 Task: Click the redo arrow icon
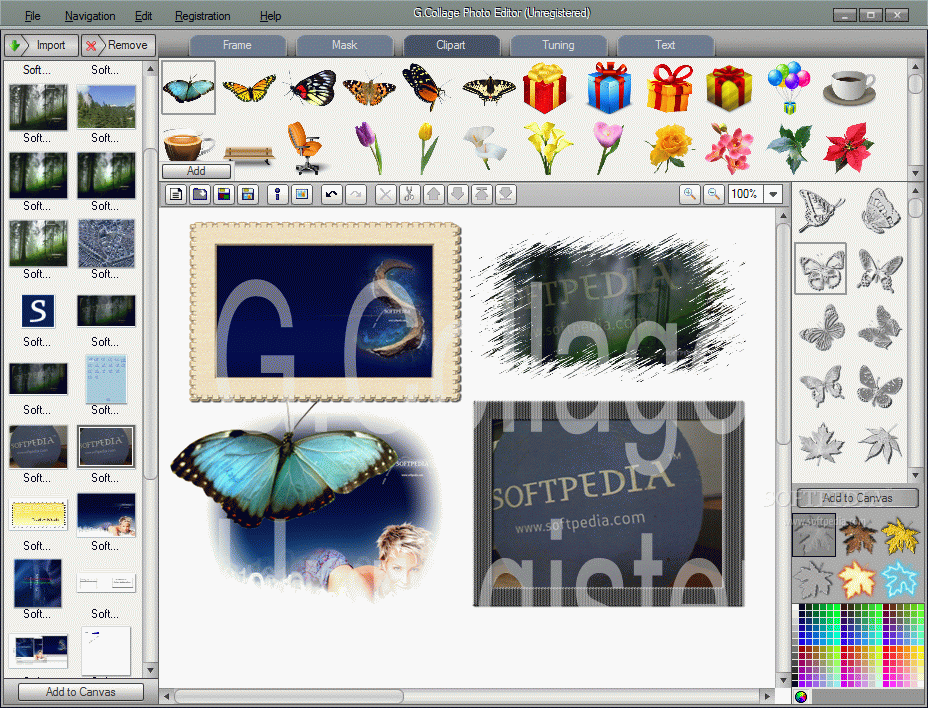356,194
